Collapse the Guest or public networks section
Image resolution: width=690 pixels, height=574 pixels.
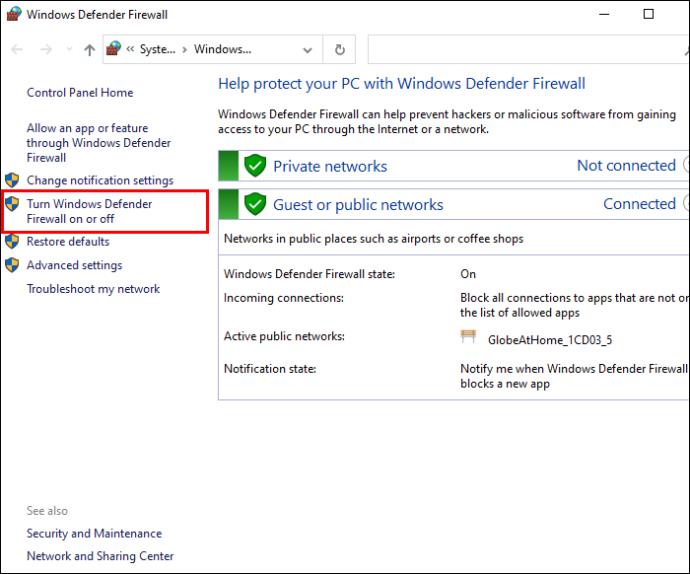coord(686,204)
